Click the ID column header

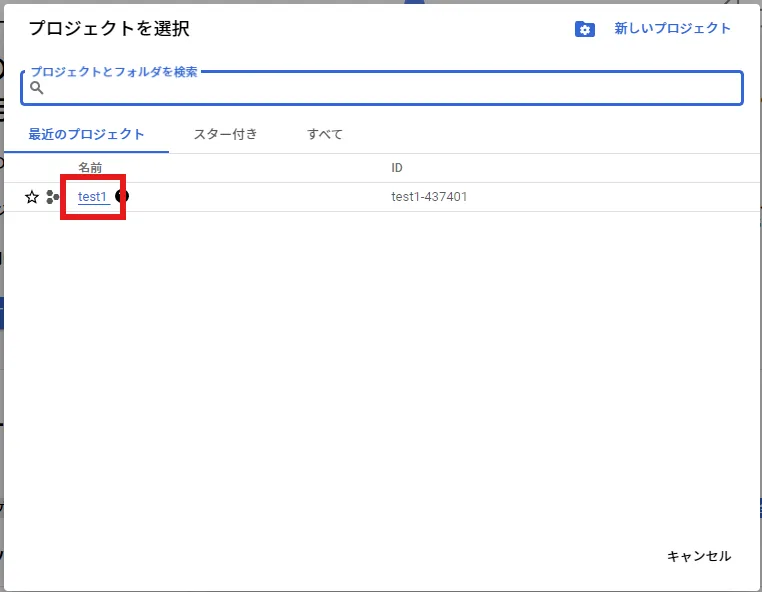point(397,168)
